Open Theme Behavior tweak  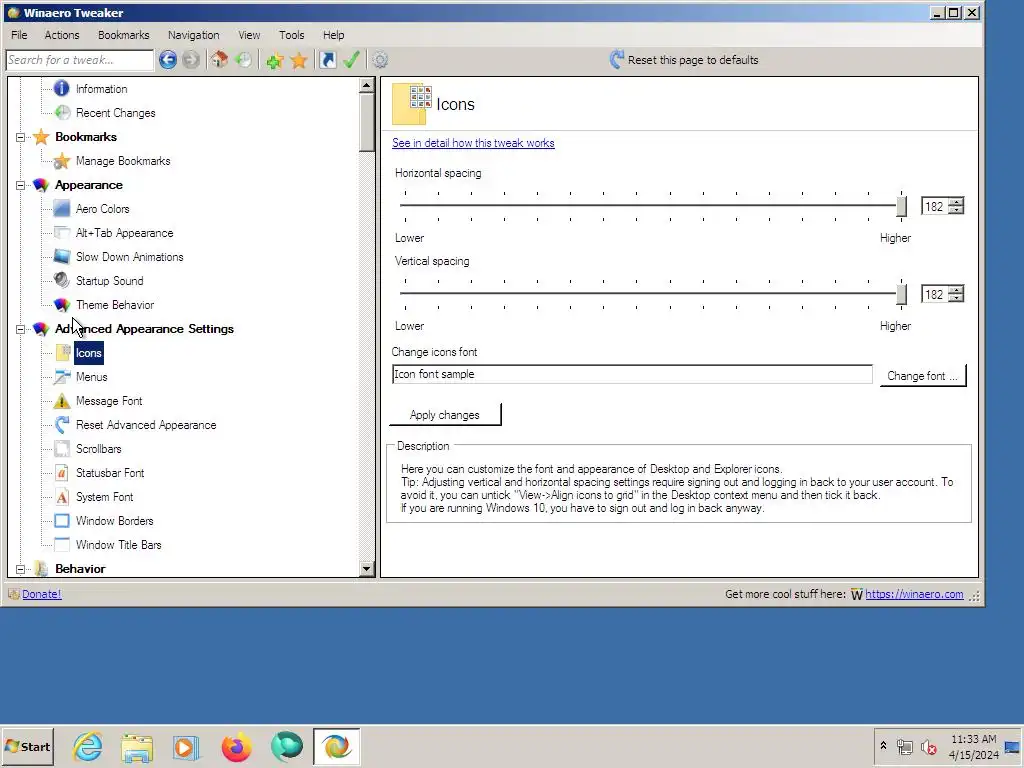[x=115, y=305]
